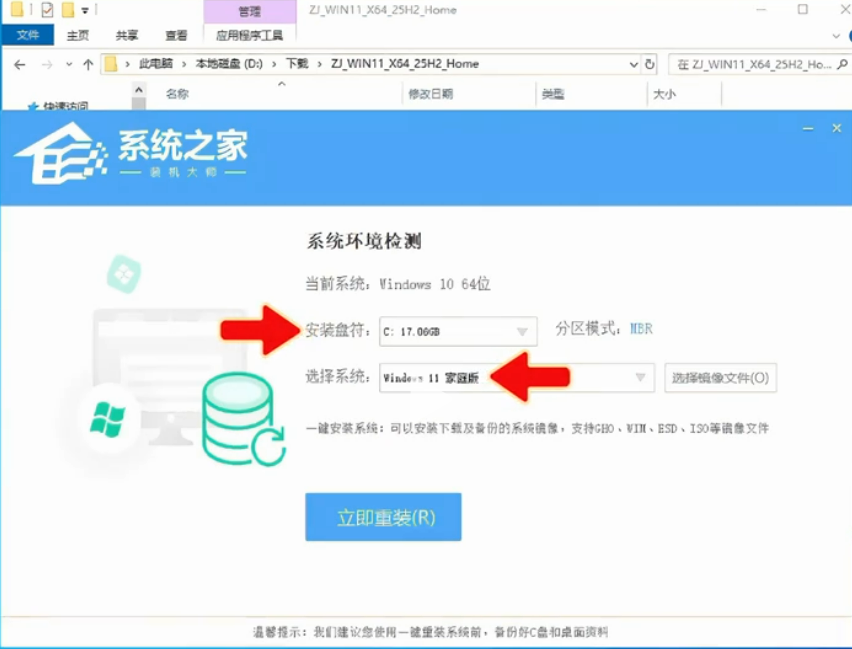This screenshot has width=852, height=649.
Task: Go forward in Explorer navigation
Action: [47, 65]
